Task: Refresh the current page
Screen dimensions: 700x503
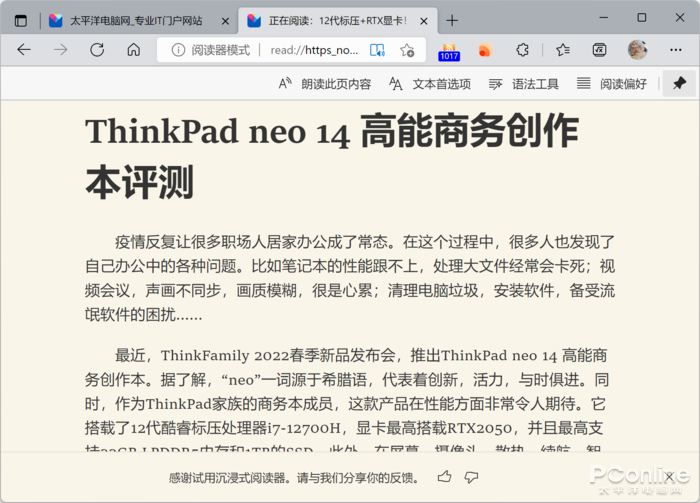Action: coord(97,50)
